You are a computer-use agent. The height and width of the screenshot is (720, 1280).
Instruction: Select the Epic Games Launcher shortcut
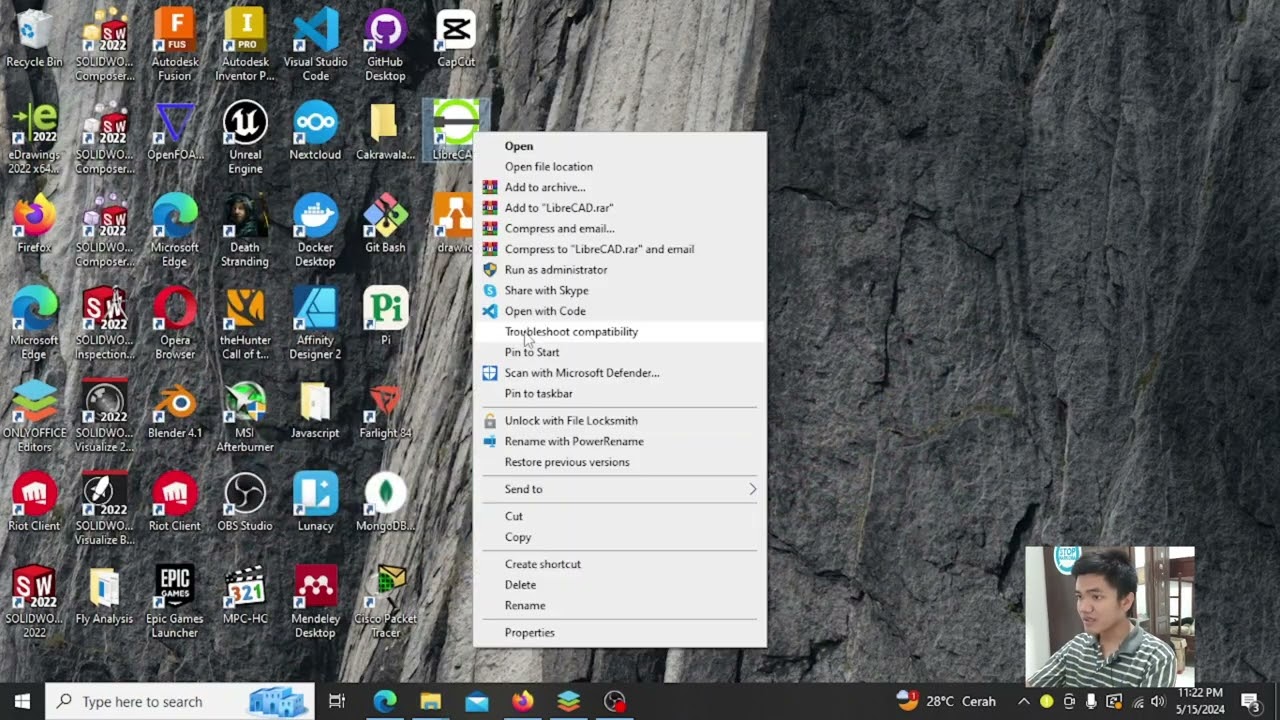click(x=175, y=603)
